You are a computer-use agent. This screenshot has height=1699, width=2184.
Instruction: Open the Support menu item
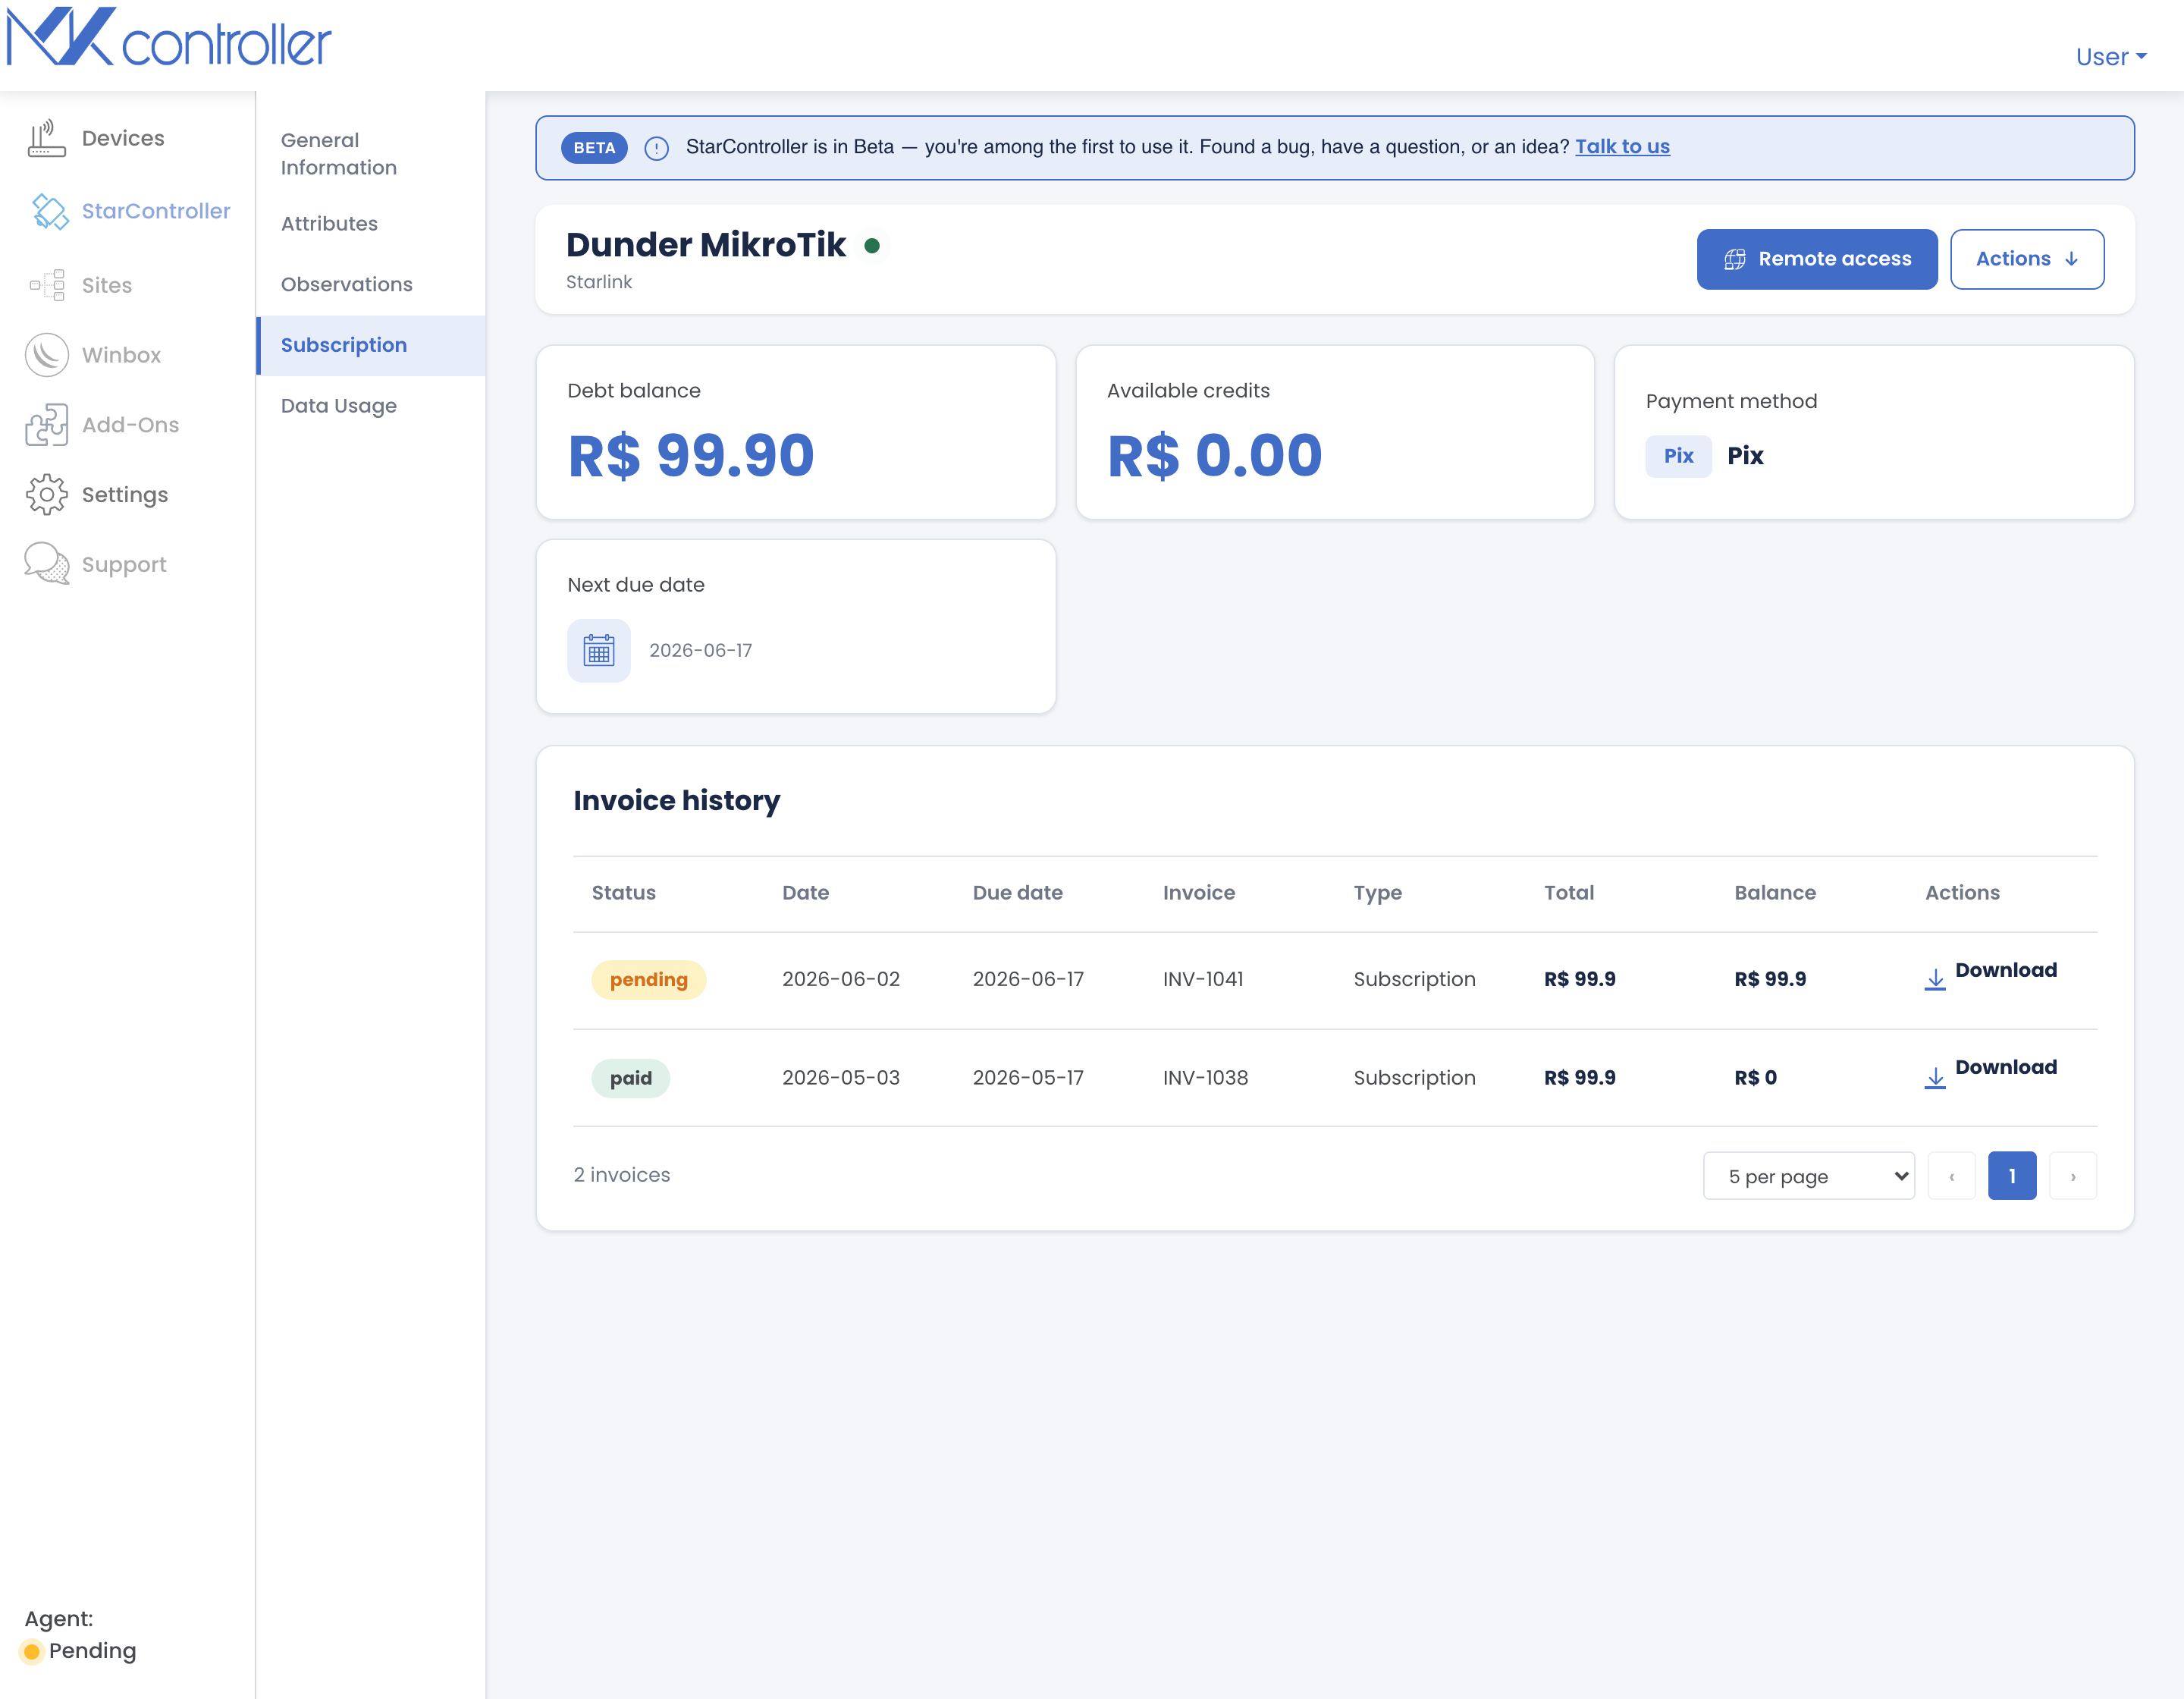[x=124, y=565]
